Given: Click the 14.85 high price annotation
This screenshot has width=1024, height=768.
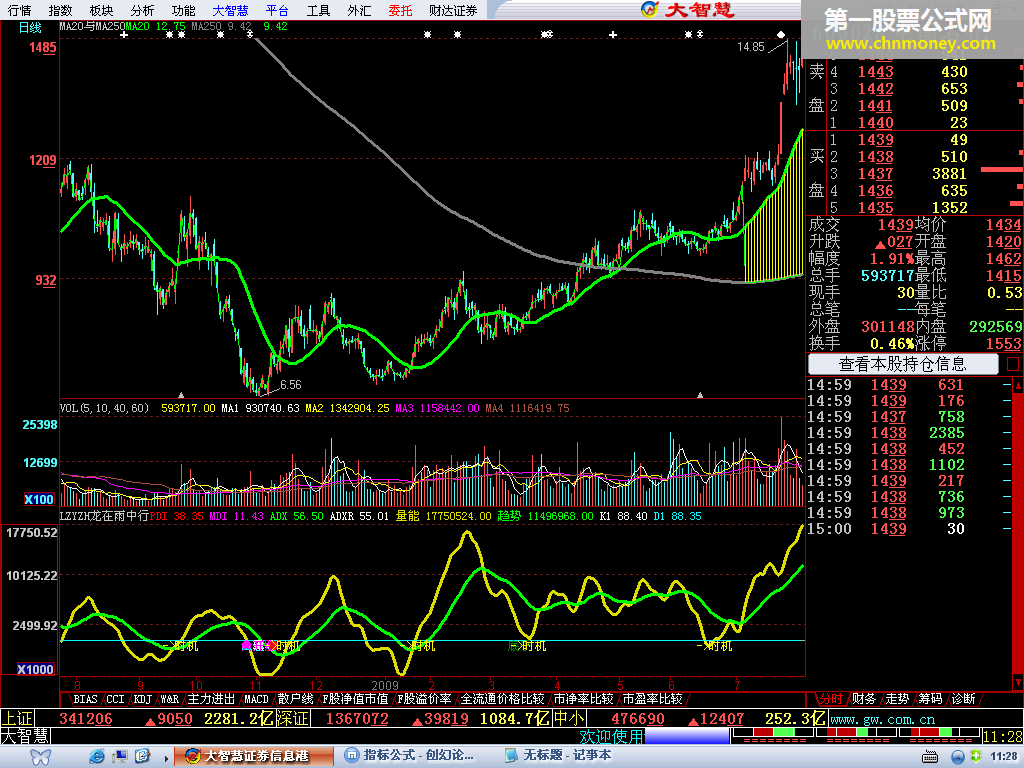Looking at the screenshot, I should tap(751, 47).
